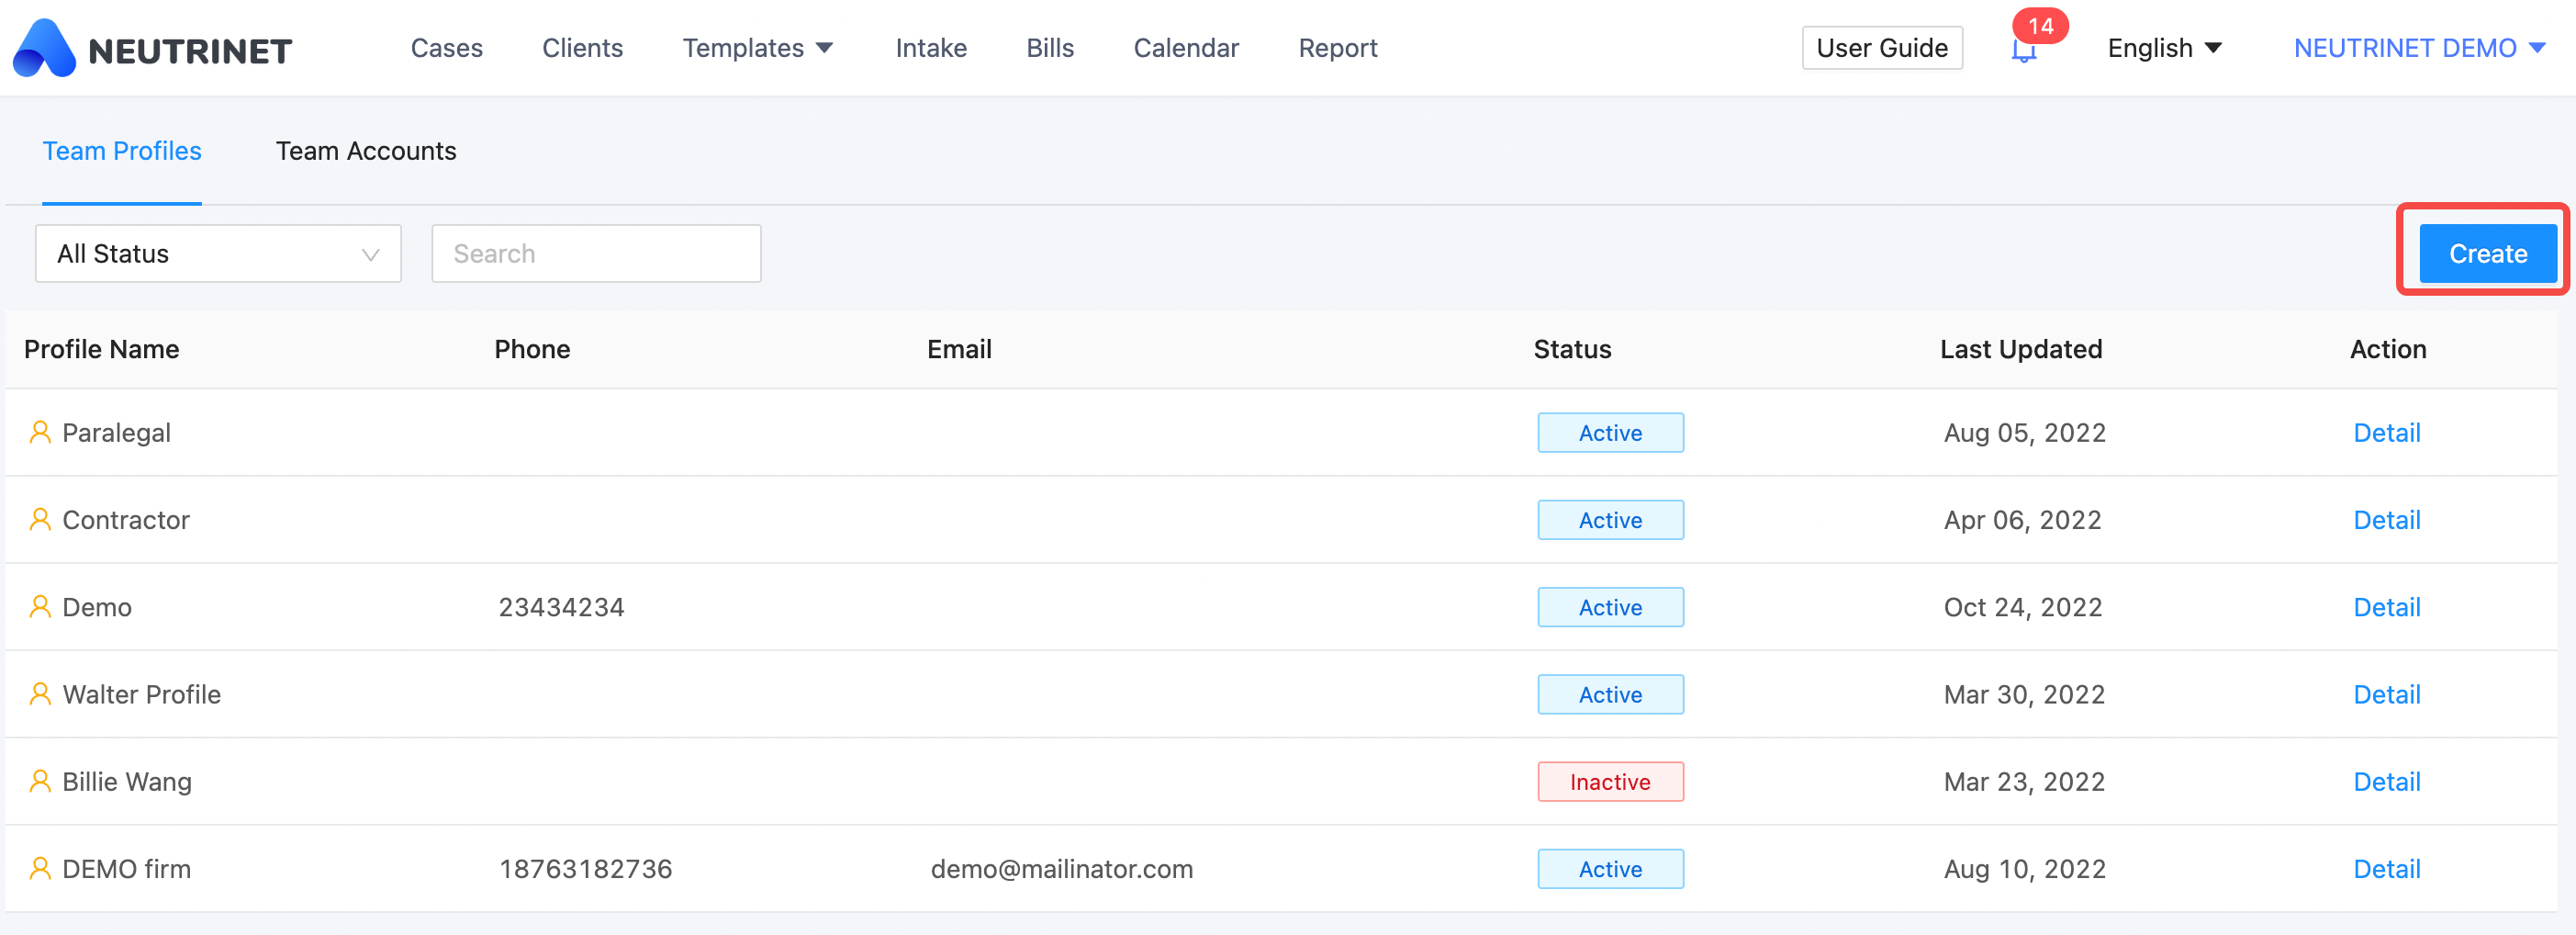2576x935 pixels.
Task: Click the blue Create button
Action: pyautogui.click(x=2487, y=253)
